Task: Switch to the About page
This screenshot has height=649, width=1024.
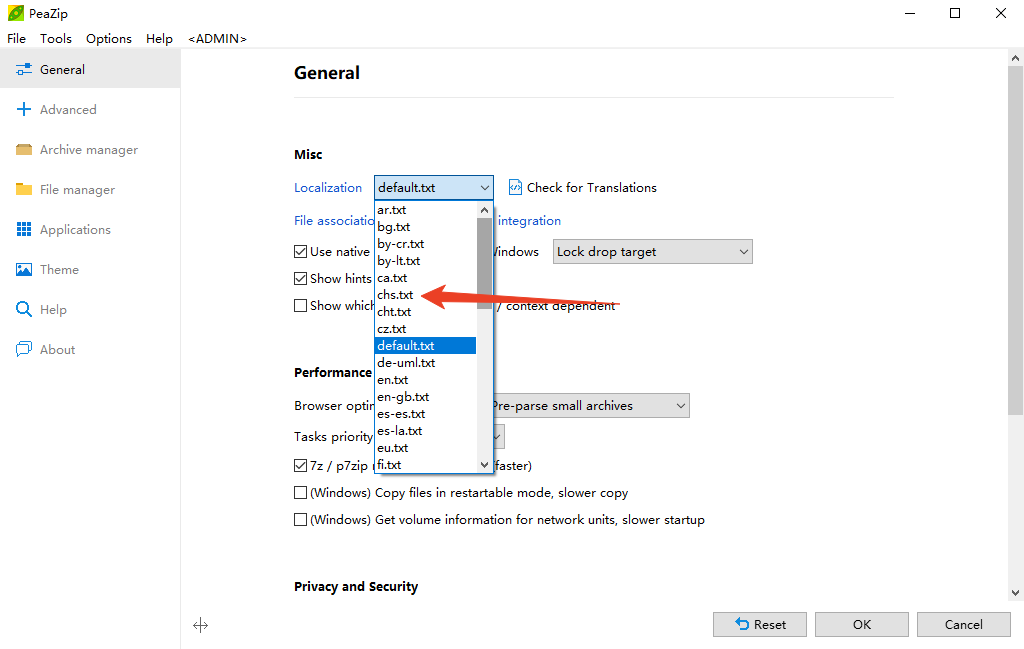Action: (x=90, y=349)
